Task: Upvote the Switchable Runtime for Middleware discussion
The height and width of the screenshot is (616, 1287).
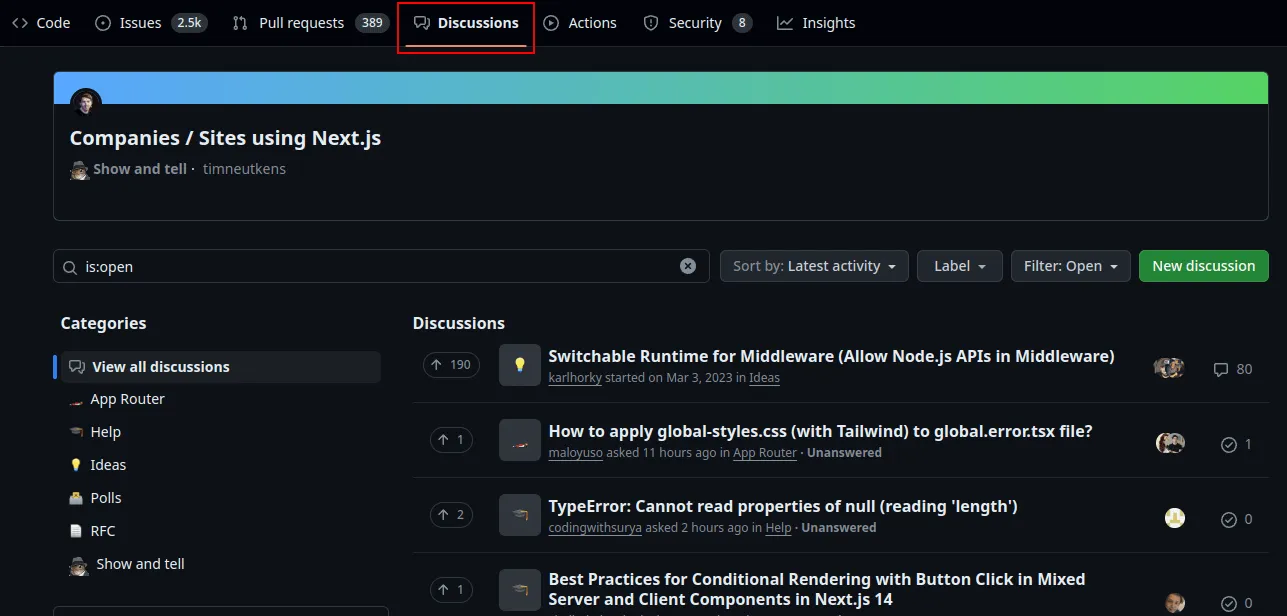Action: point(451,364)
